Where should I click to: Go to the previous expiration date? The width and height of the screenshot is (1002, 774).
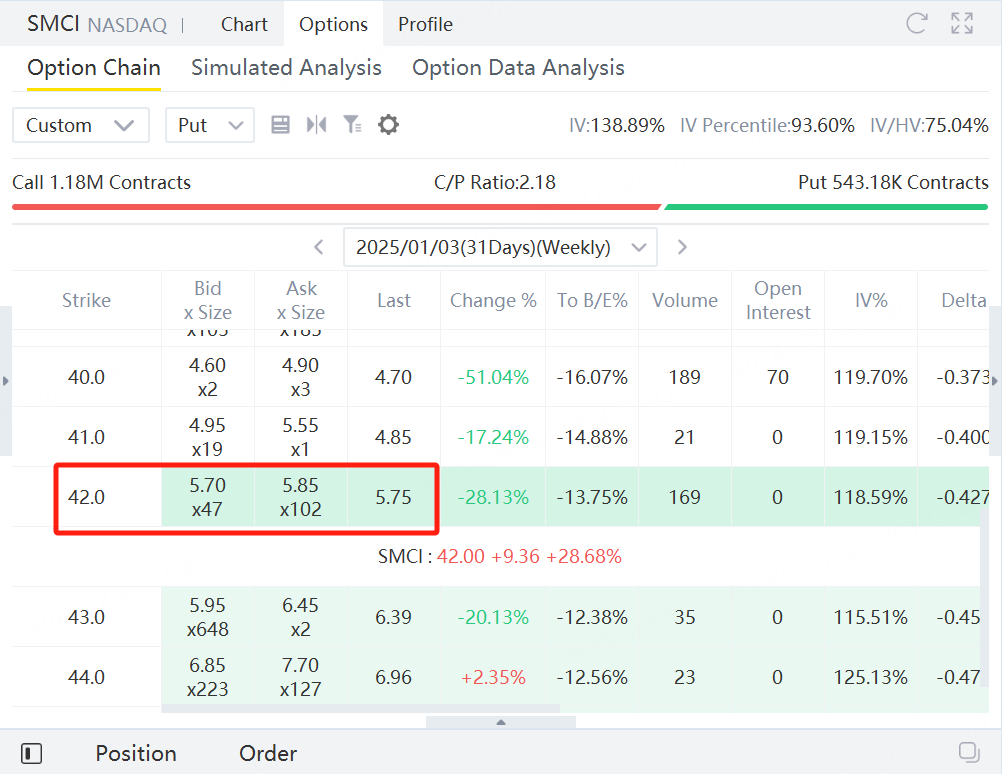pos(319,247)
